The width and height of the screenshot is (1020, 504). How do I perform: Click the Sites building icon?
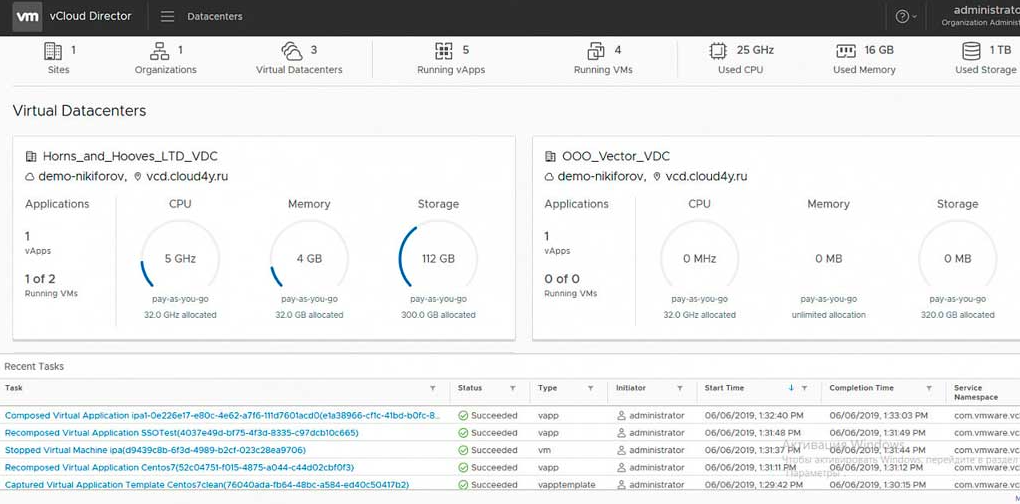[53, 51]
